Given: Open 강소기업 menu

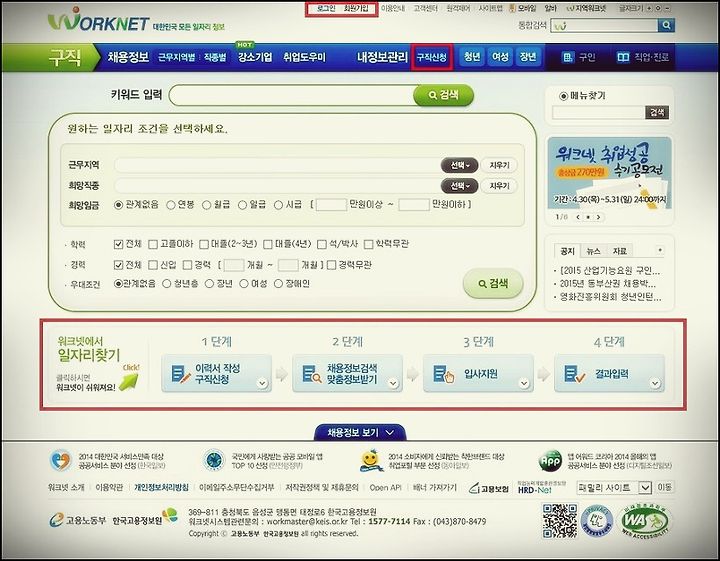Looking at the screenshot, I should (x=255, y=57).
